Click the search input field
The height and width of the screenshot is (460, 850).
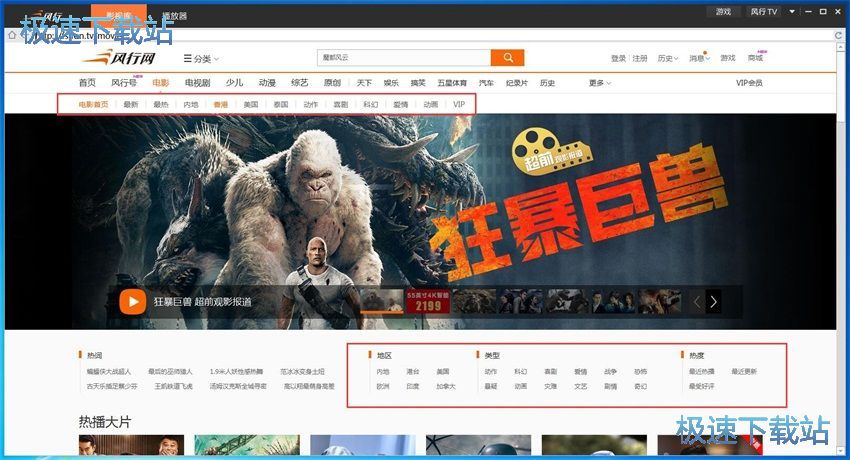click(404, 57)
